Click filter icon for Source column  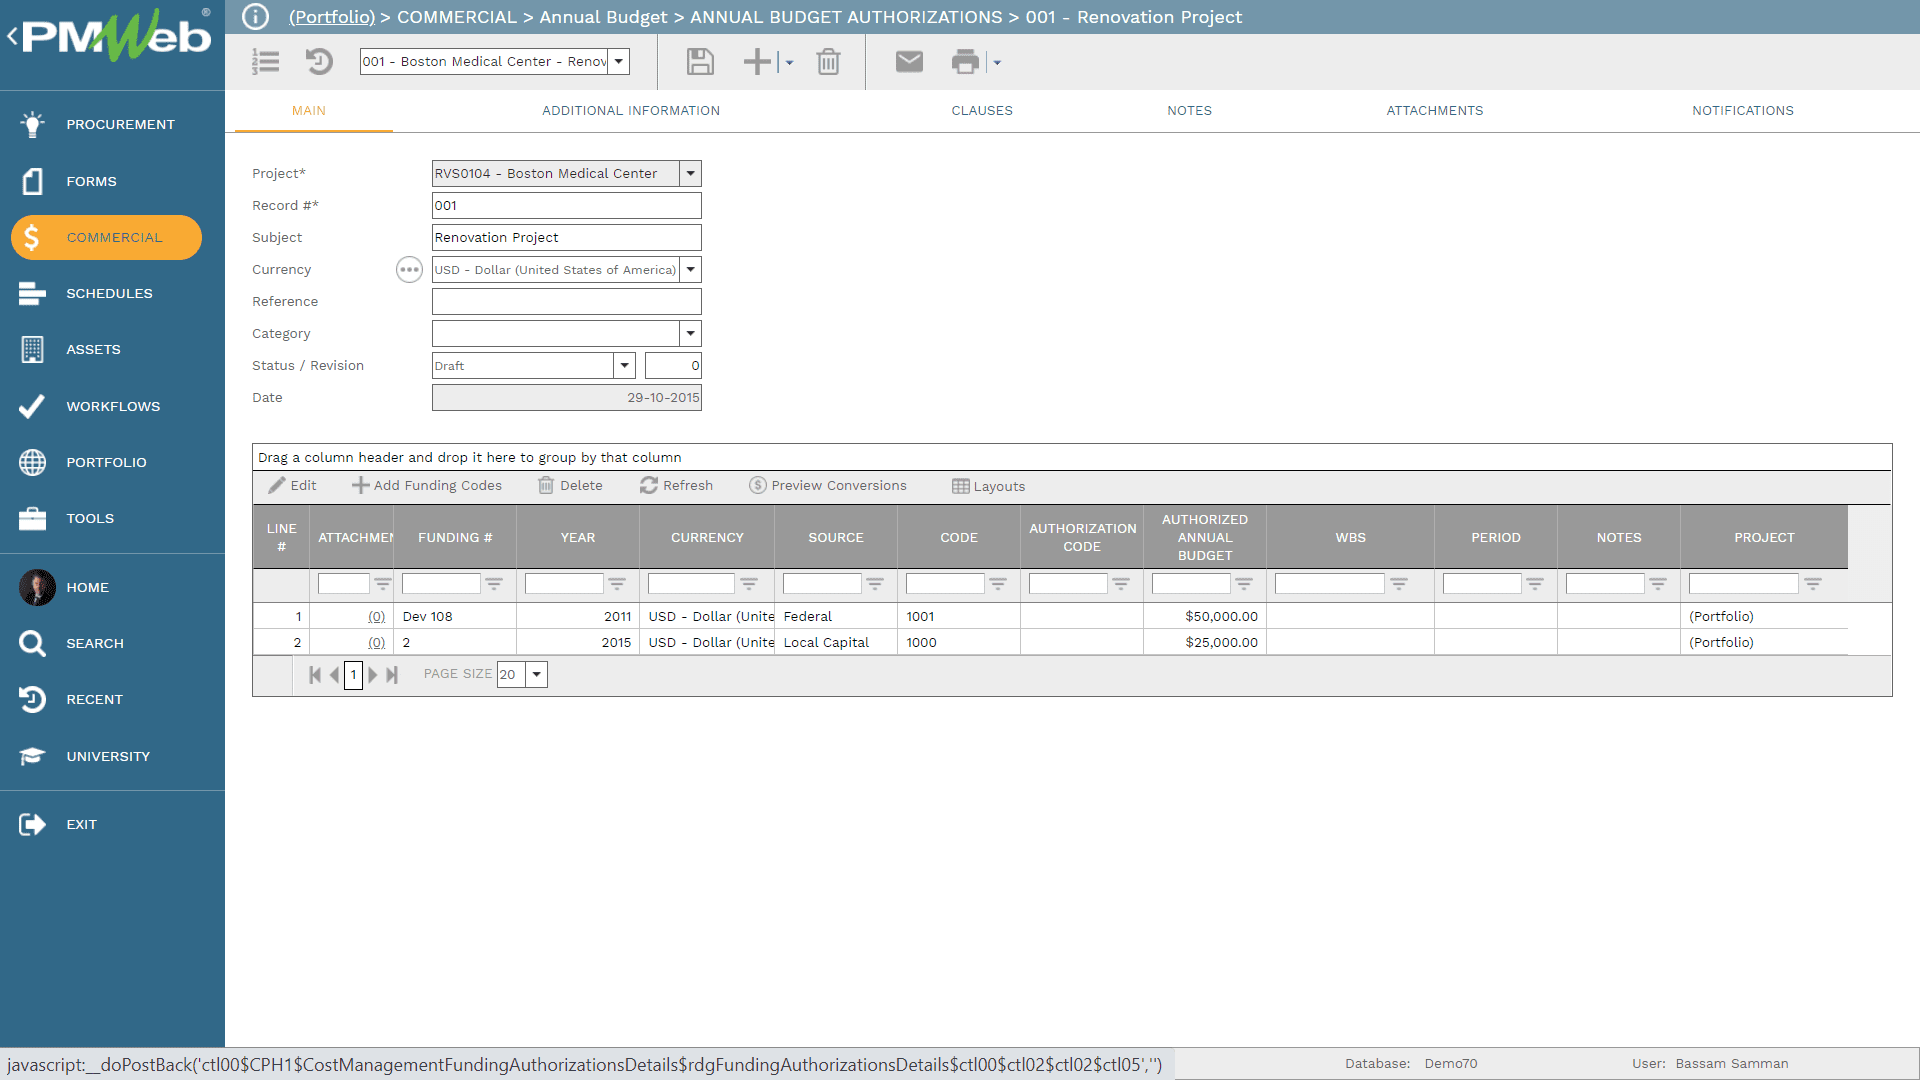[875, 583]
